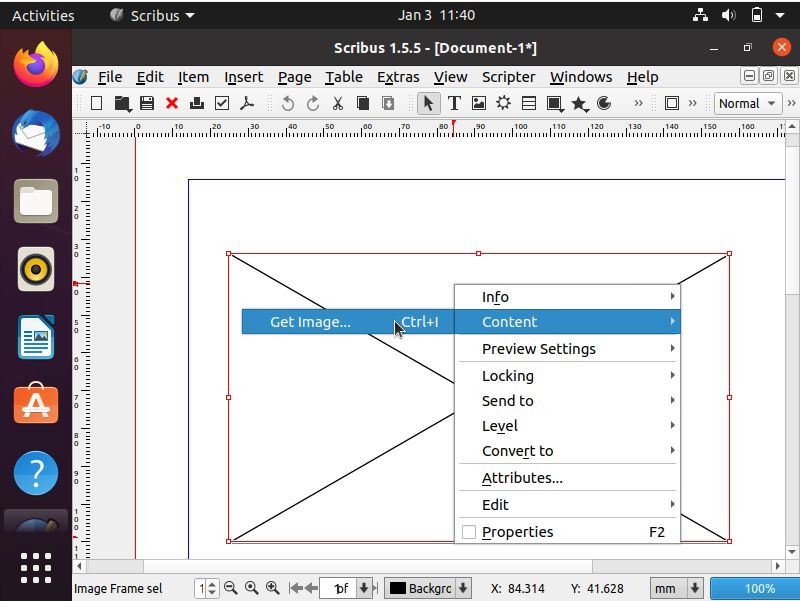800x601 pixels.
Task: Open the Extras menu
Action: (398, 77)
